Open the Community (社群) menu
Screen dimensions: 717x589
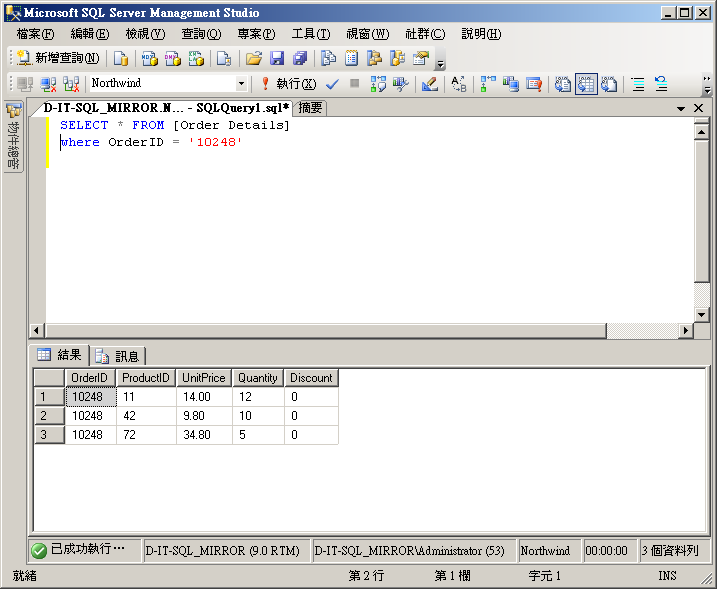pyautogui.click(x=425, y=34)
